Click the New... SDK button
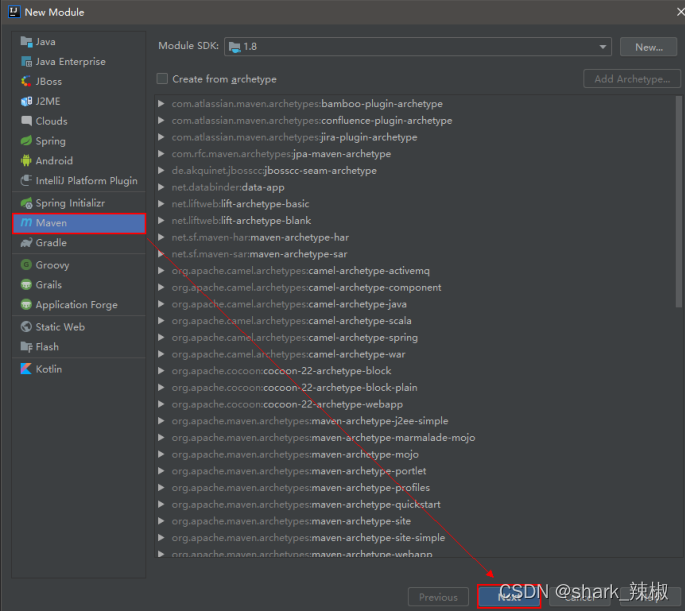Viewport: 685px width, 611px height. point(648,47)
